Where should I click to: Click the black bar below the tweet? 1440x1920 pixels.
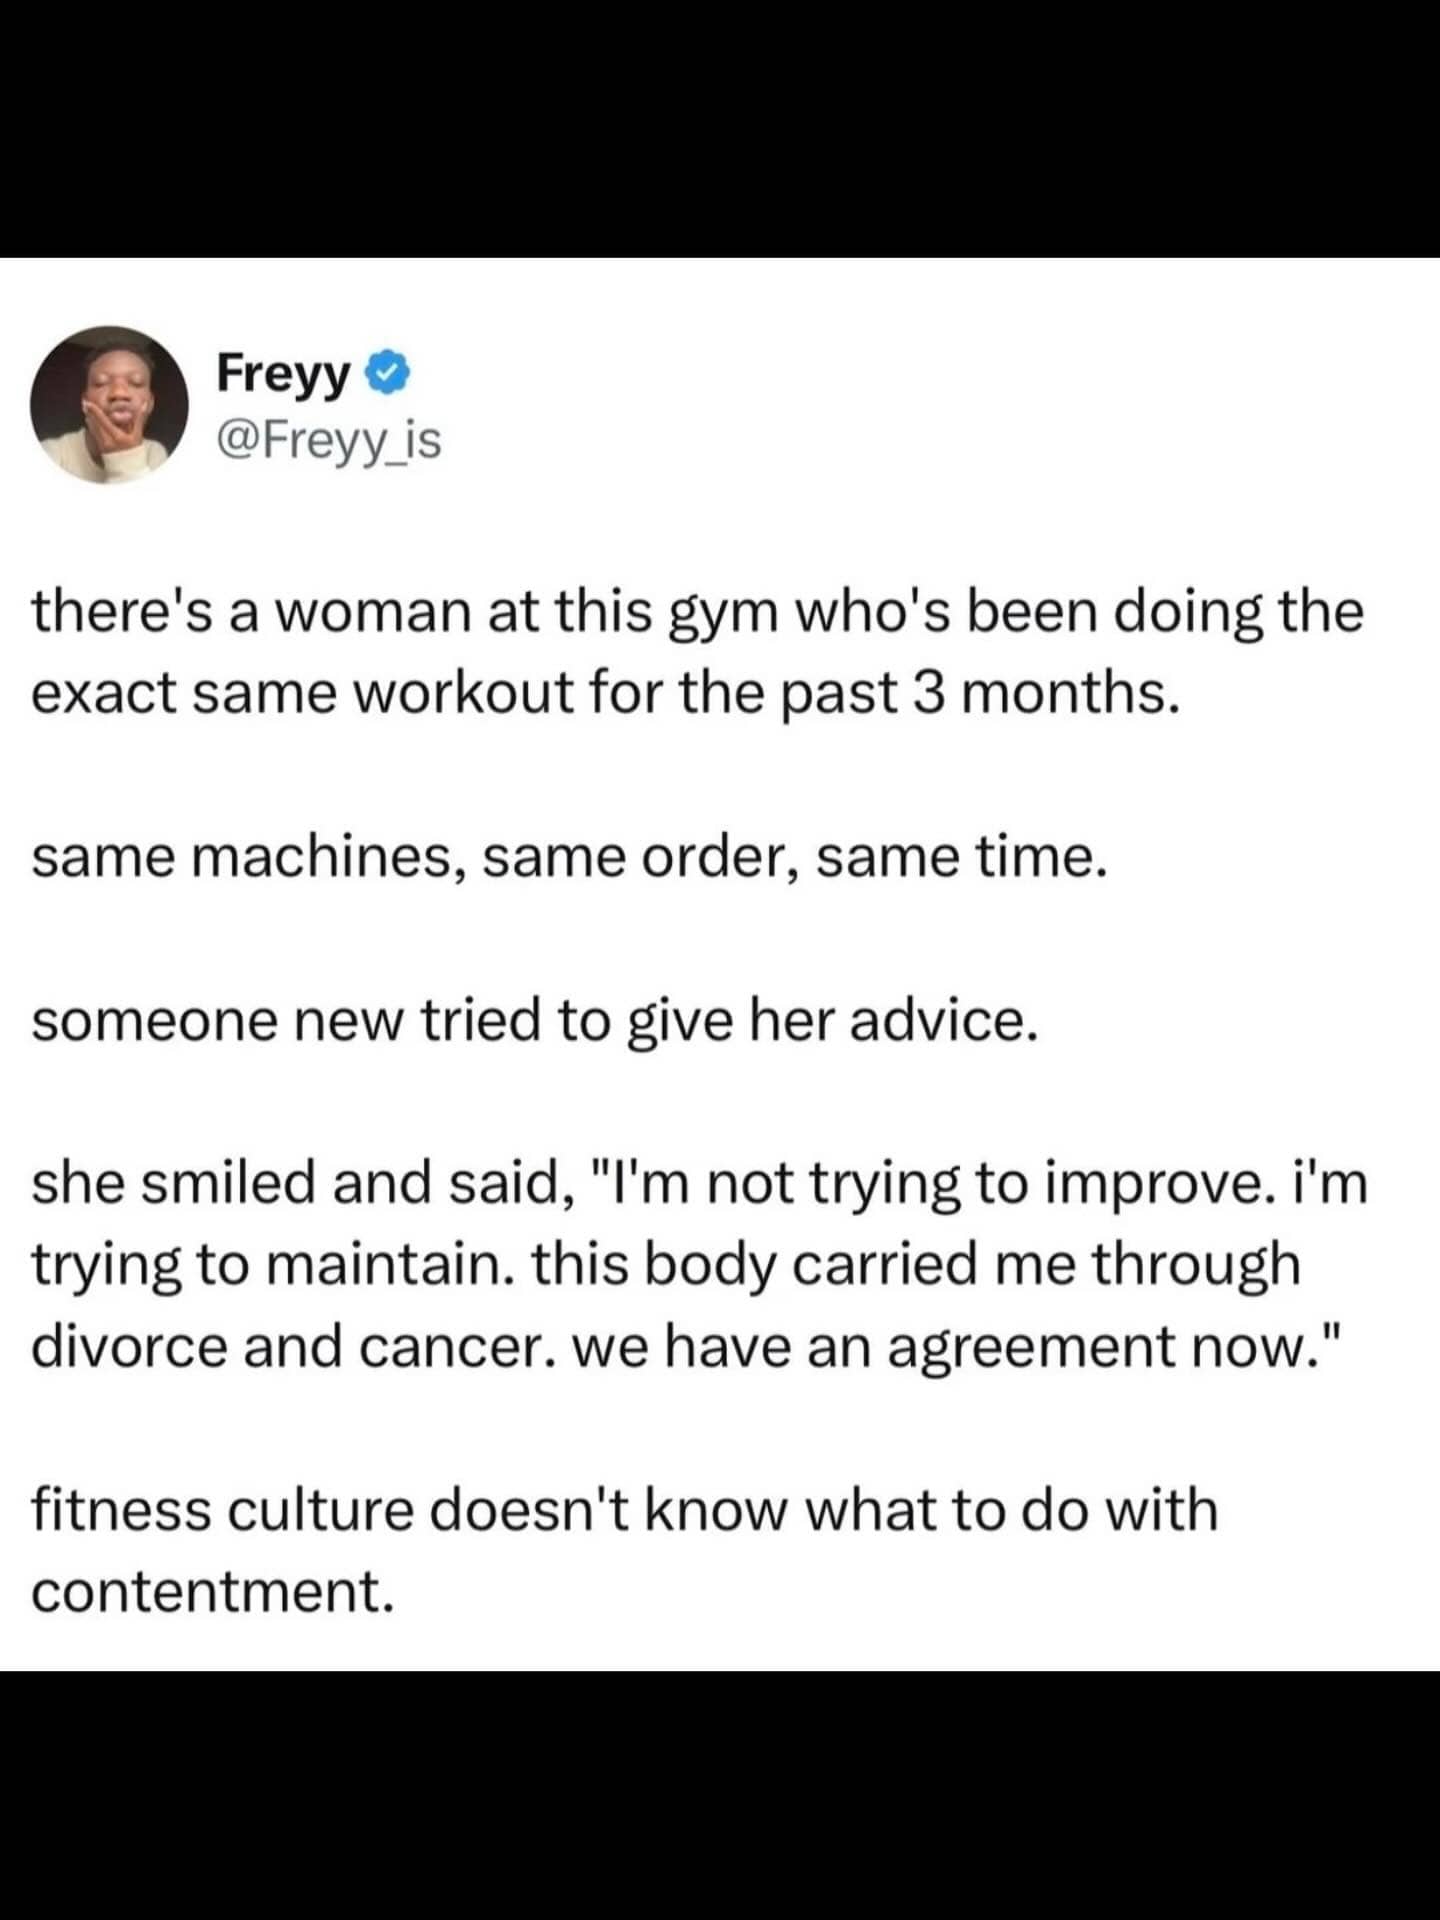pyautogui.click(x=720, y=1795)
